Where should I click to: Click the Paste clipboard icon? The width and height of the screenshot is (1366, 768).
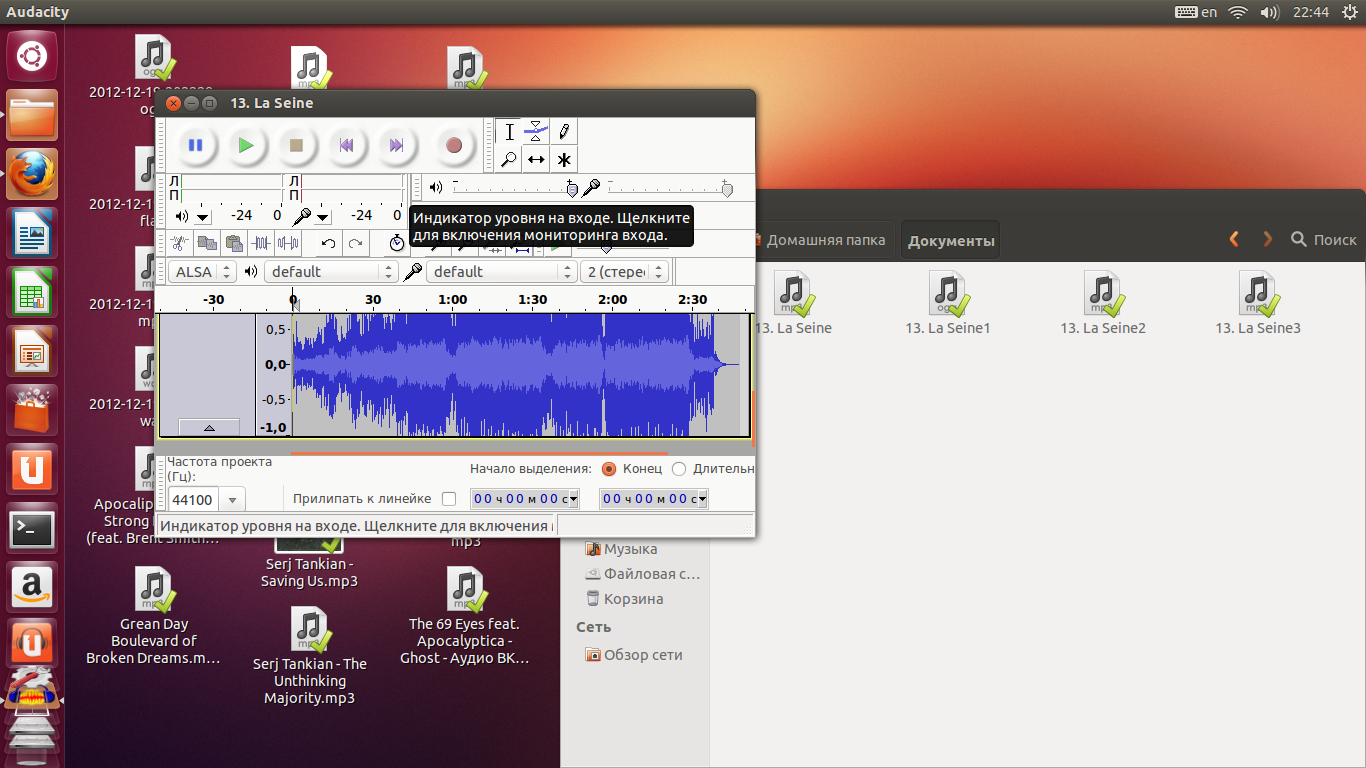click(x=234, y=243)
